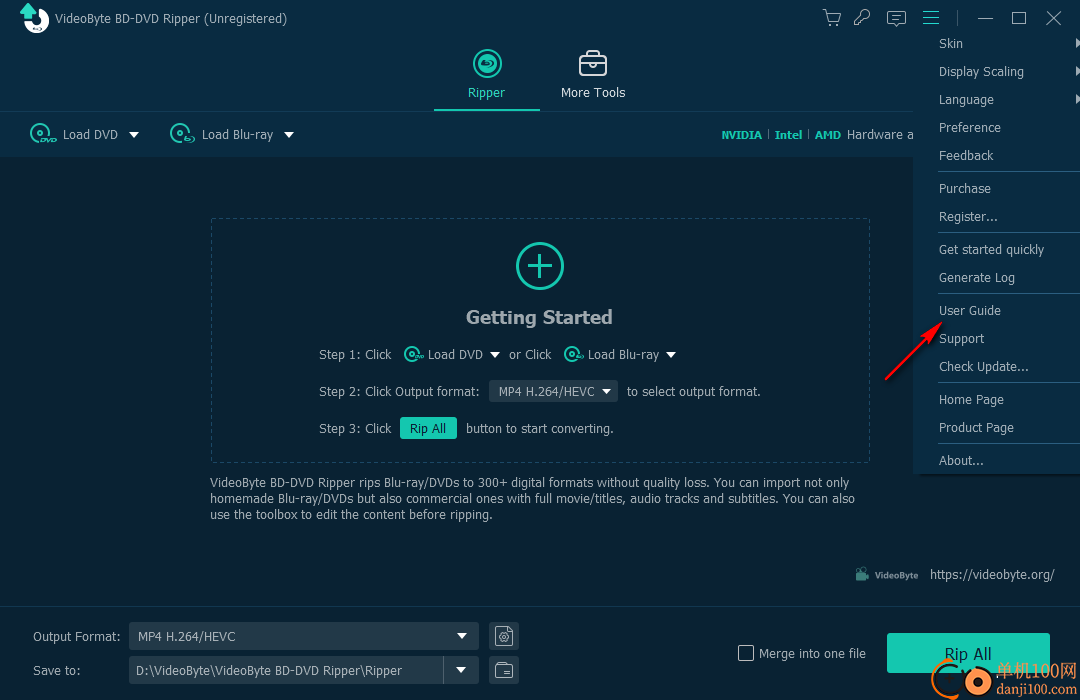Click the Ripper disc icon
Image resolution: width=1080 pixels, height=700 pixels.
[487, 64]
